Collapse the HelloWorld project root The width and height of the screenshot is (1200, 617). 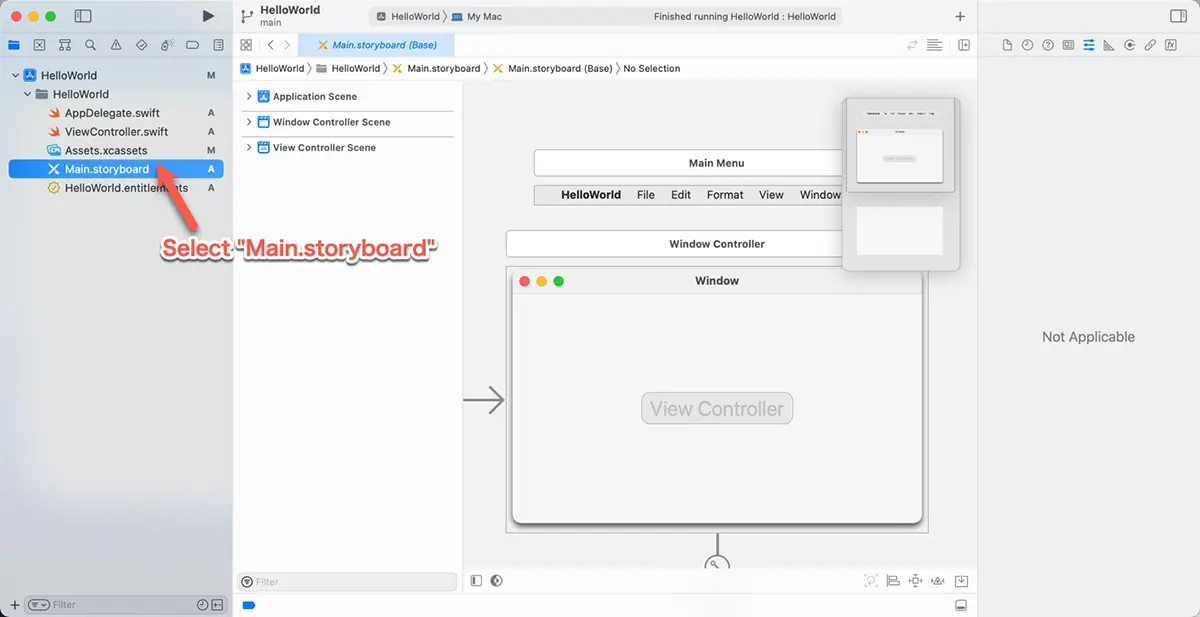tap(15, 76)
